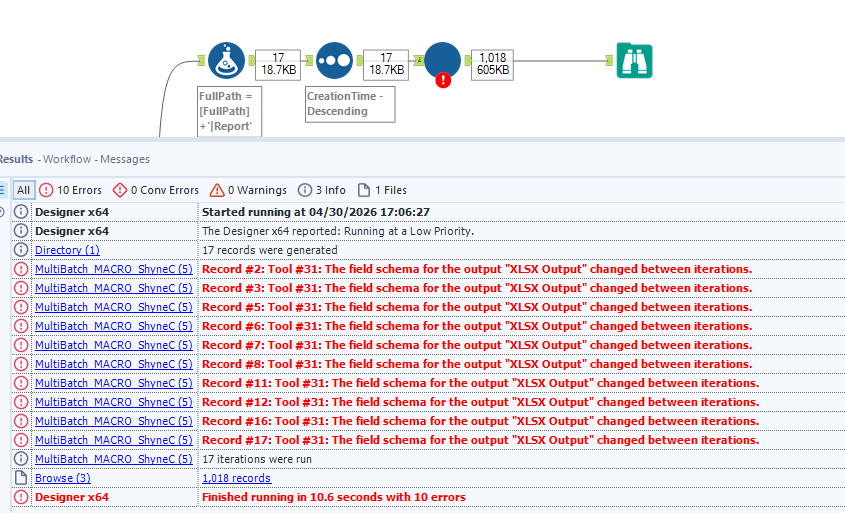Click the error icon on the Finished running row
This screenshot has height=513, width=845.
21,497
